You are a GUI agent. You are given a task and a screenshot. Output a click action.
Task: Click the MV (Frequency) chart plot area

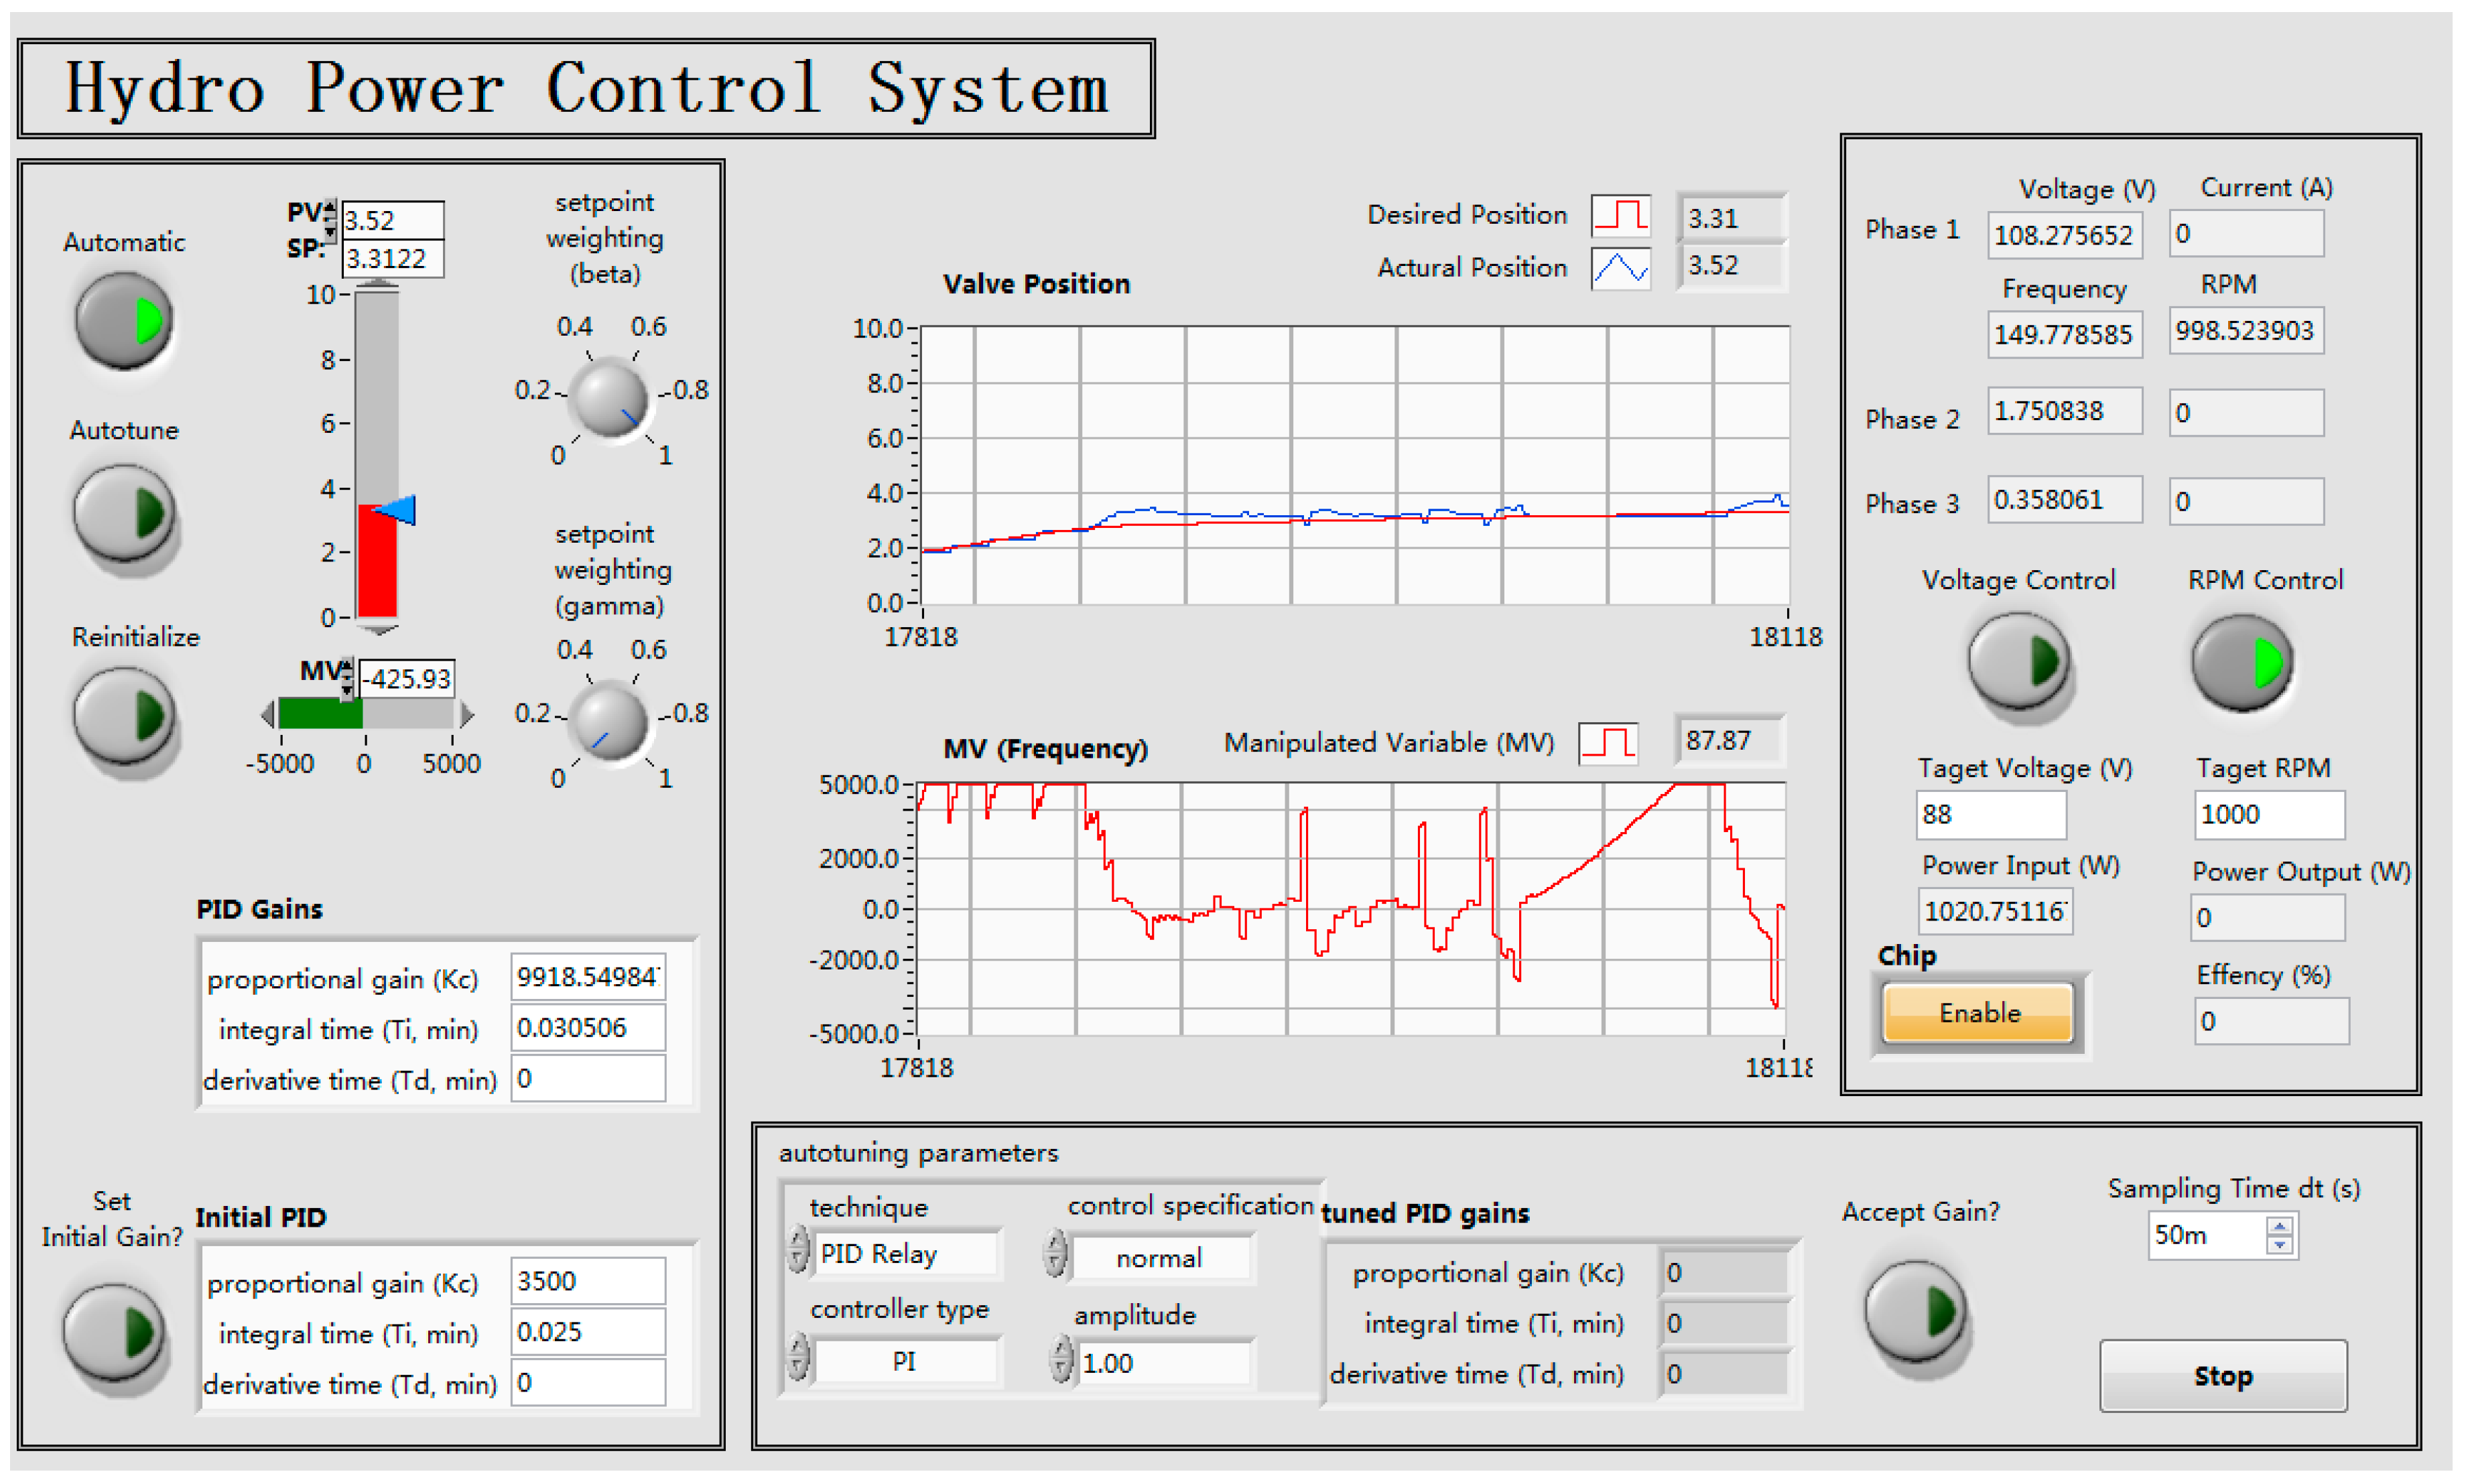point(1351,909)
